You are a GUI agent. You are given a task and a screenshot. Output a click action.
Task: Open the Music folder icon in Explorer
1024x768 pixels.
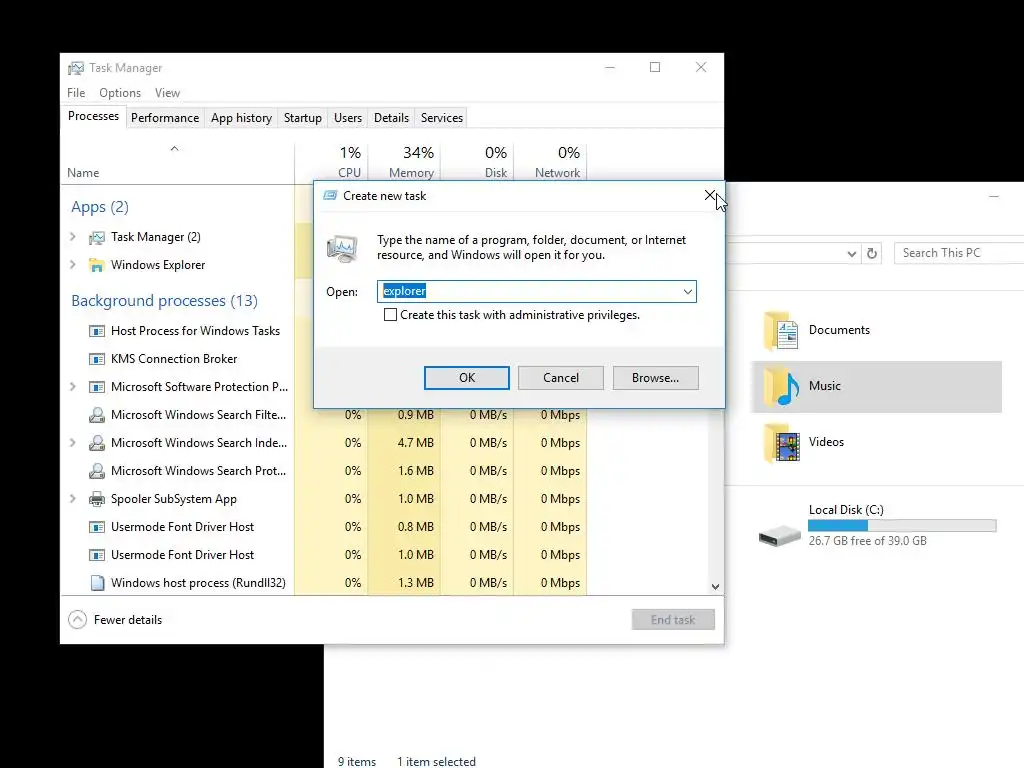[x=780, y=386]
